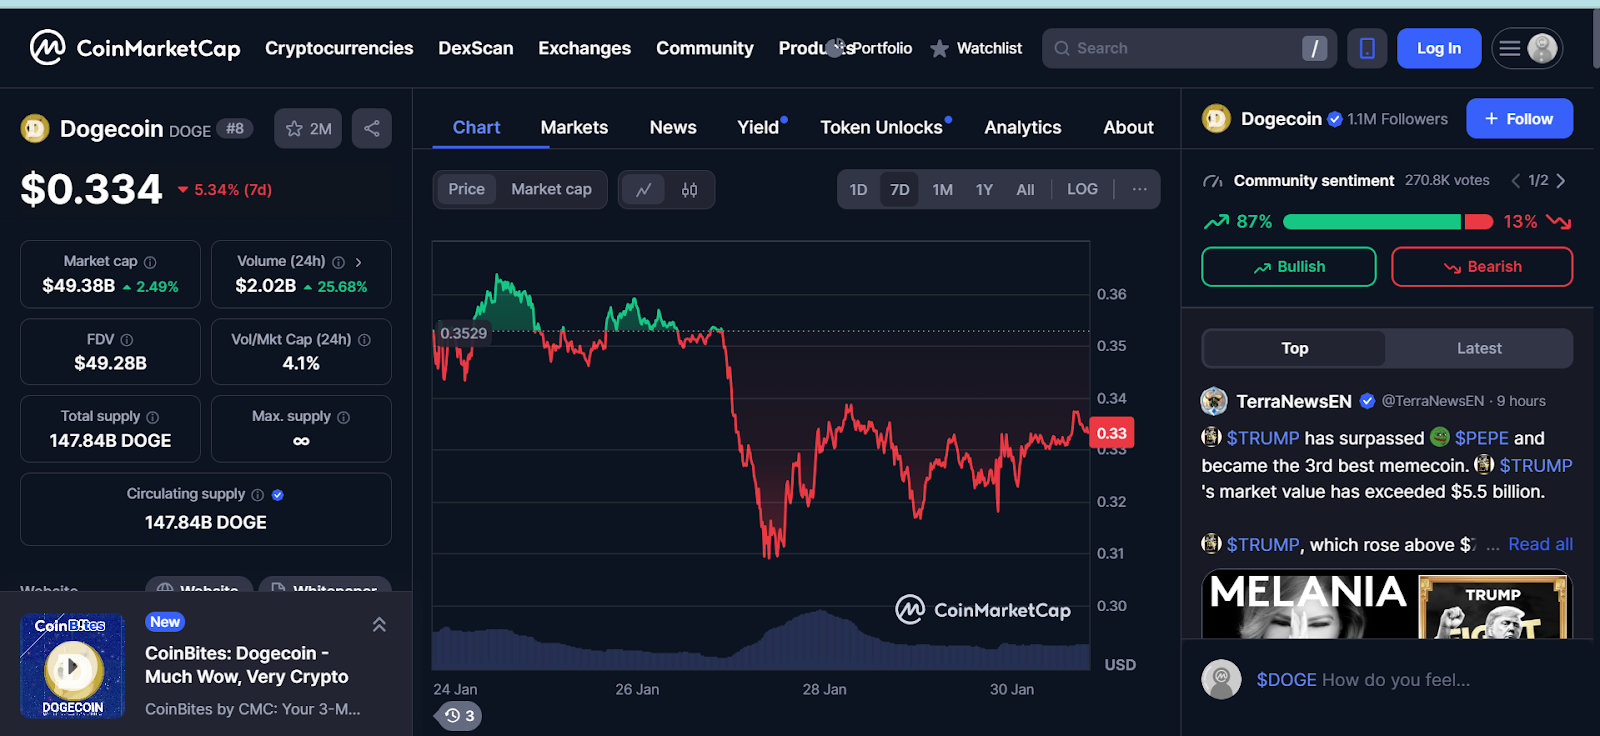
Task: Select the line chart type icon
Action: pos(643,190)
